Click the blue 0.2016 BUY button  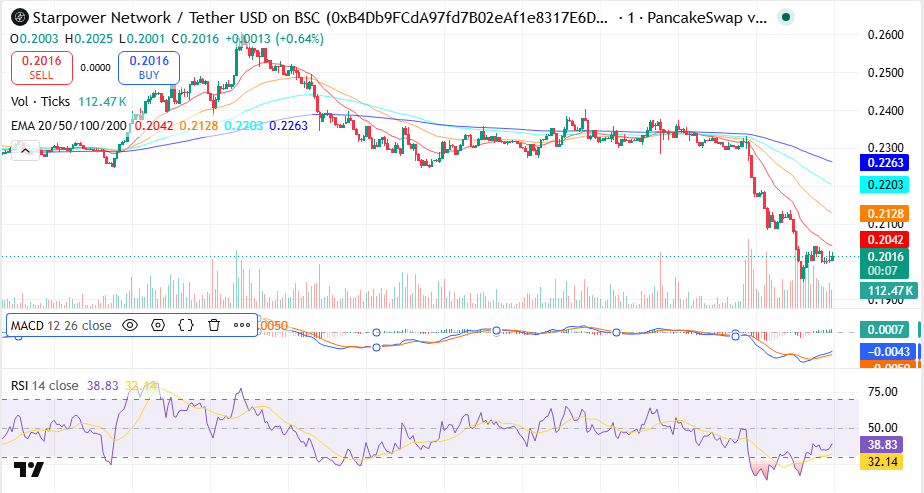(149, 68)
